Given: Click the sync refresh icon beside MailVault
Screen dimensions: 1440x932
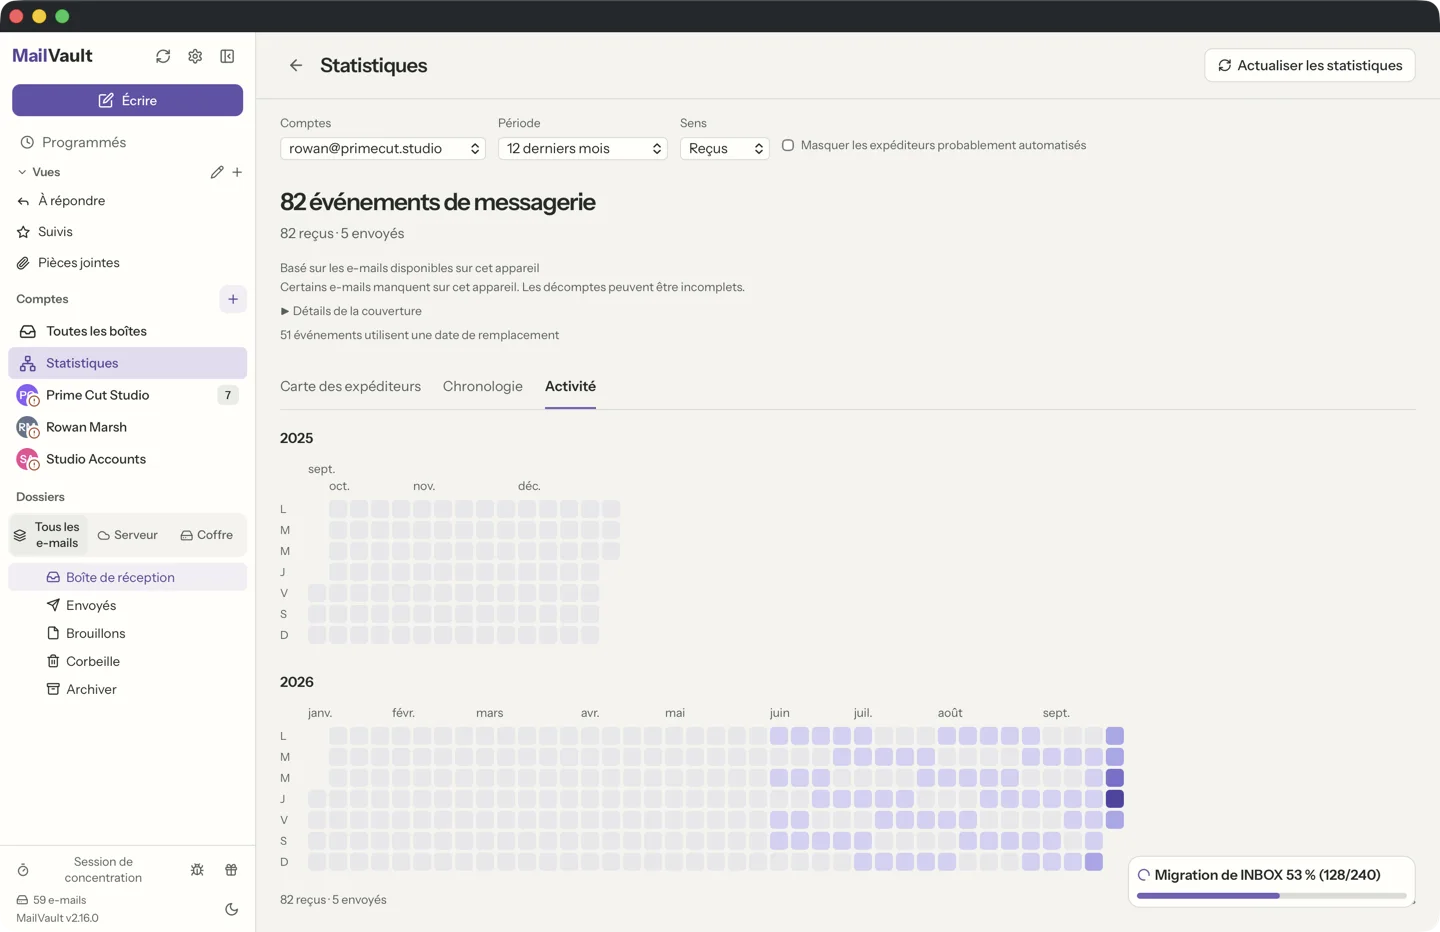Looking at the screenshot, I should 163,56.
